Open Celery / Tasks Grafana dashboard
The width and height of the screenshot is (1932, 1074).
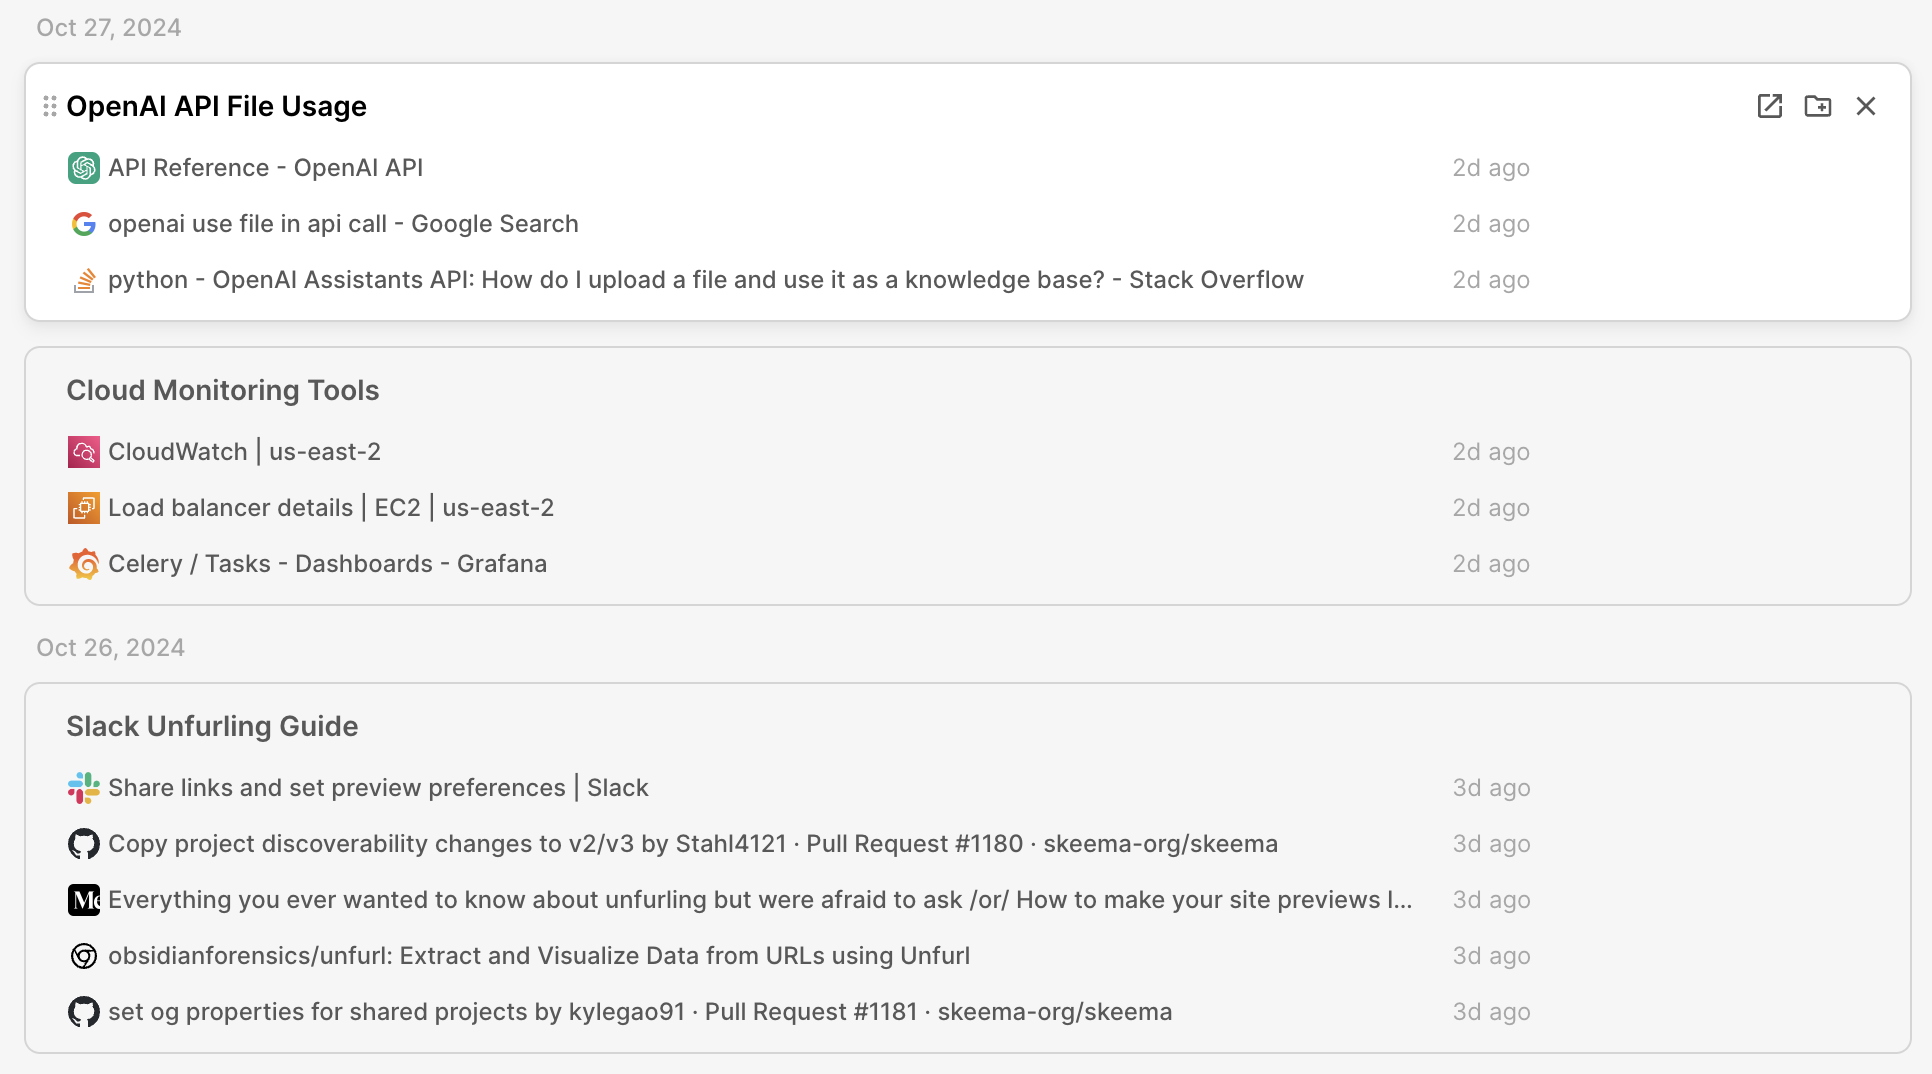328,564
